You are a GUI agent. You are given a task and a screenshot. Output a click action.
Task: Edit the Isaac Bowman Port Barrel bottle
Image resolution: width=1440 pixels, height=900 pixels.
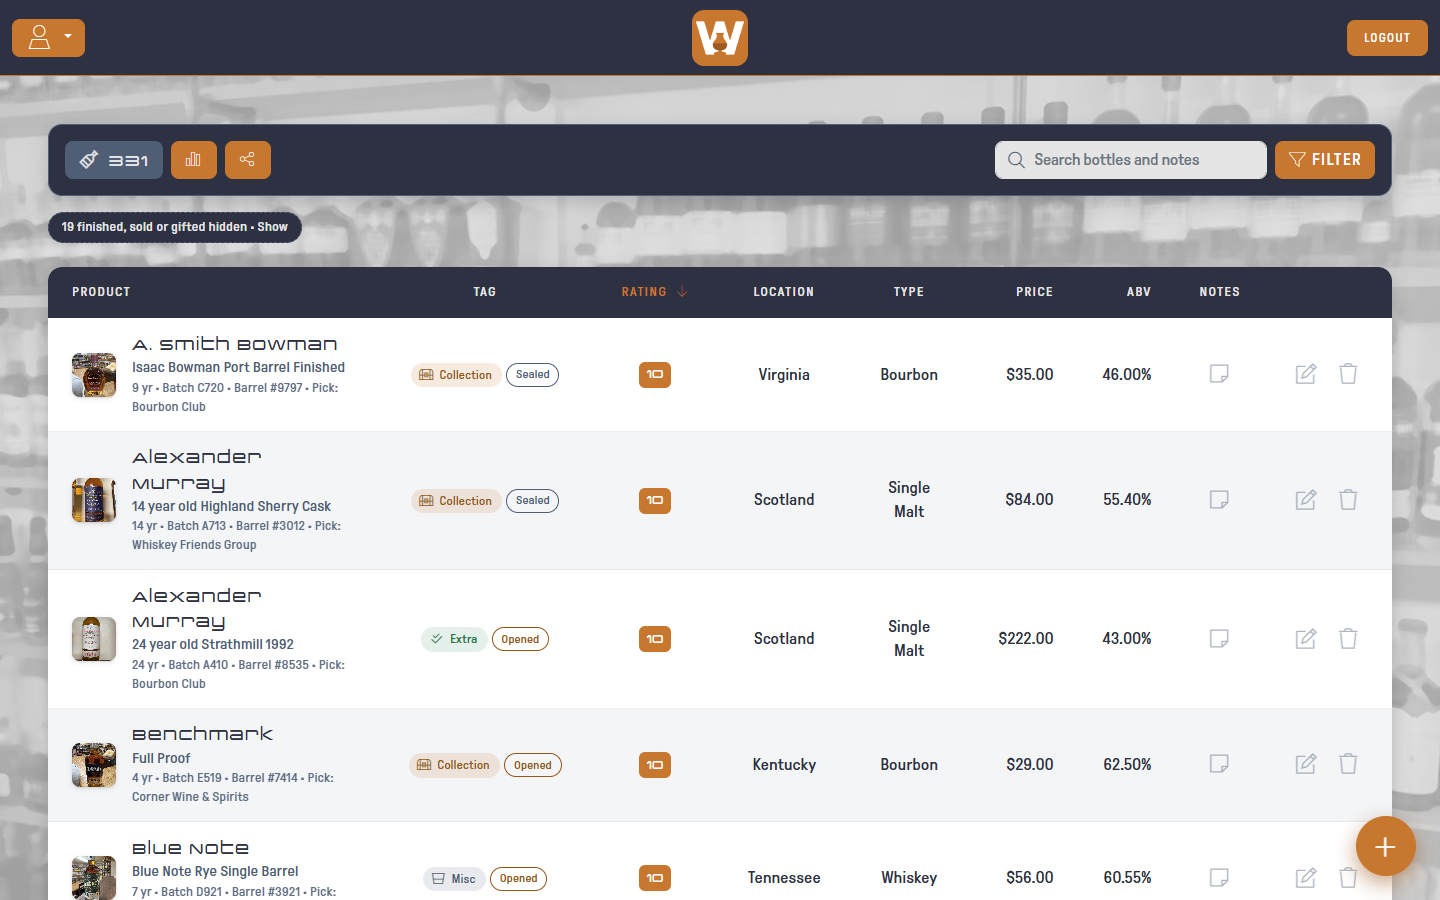(x=1306, y=374)
